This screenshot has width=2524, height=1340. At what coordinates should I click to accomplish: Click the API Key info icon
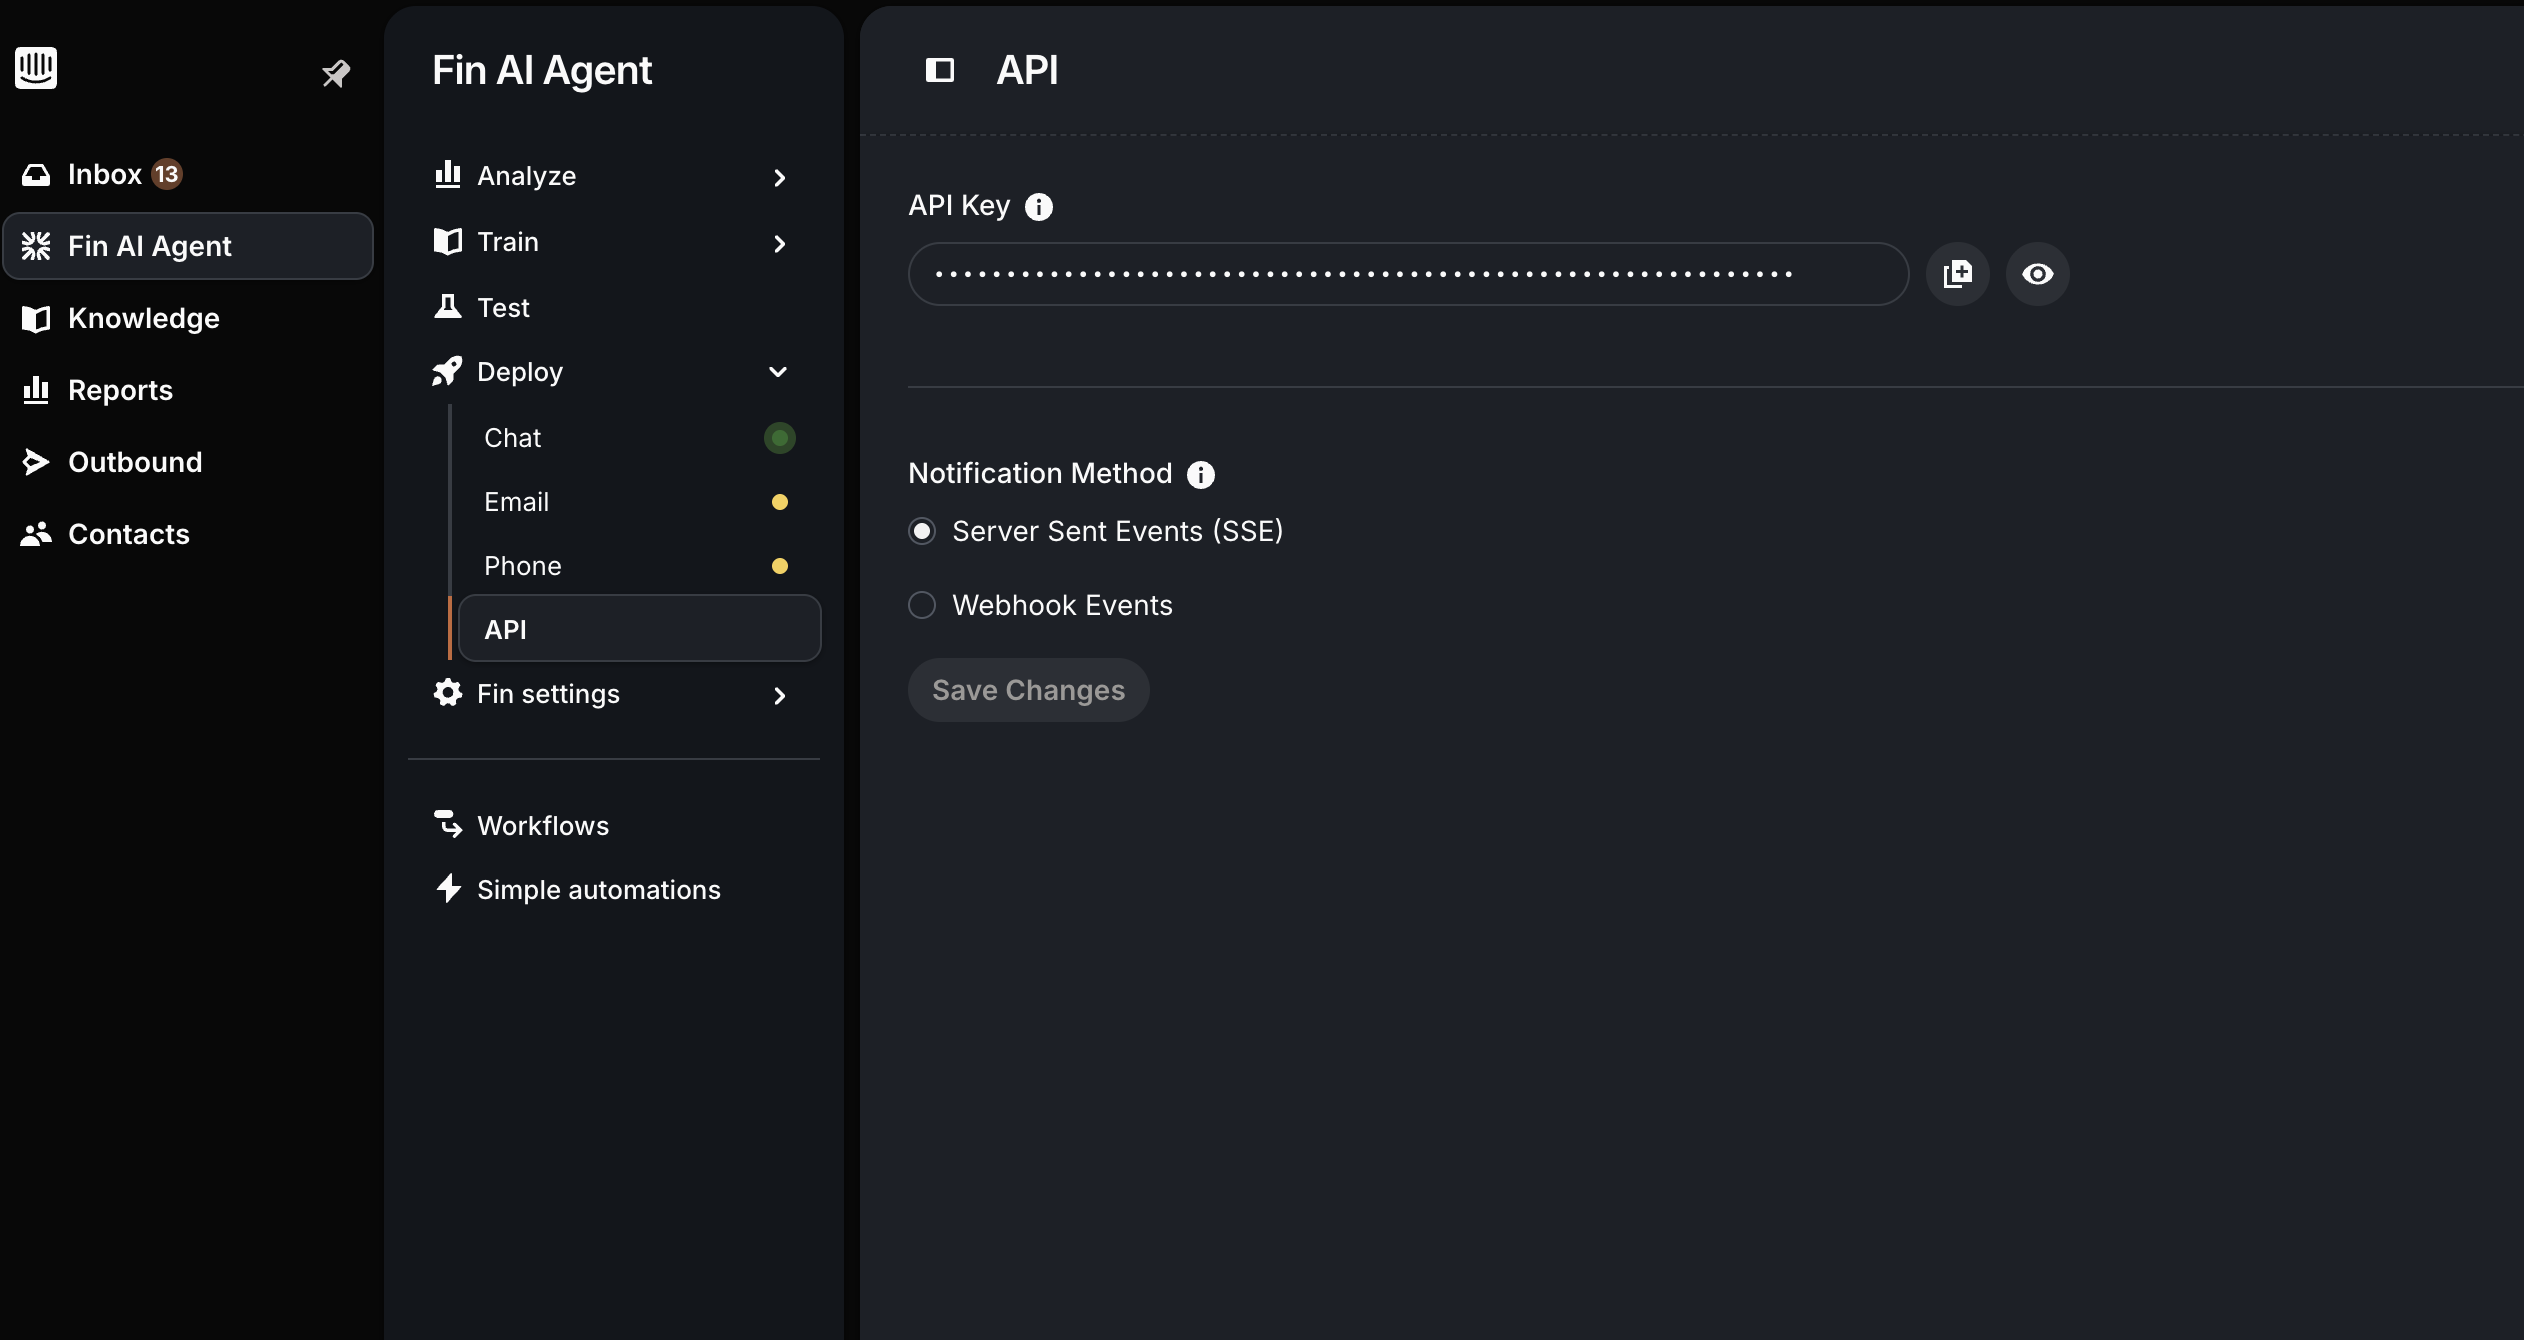tap(1039, 207)
